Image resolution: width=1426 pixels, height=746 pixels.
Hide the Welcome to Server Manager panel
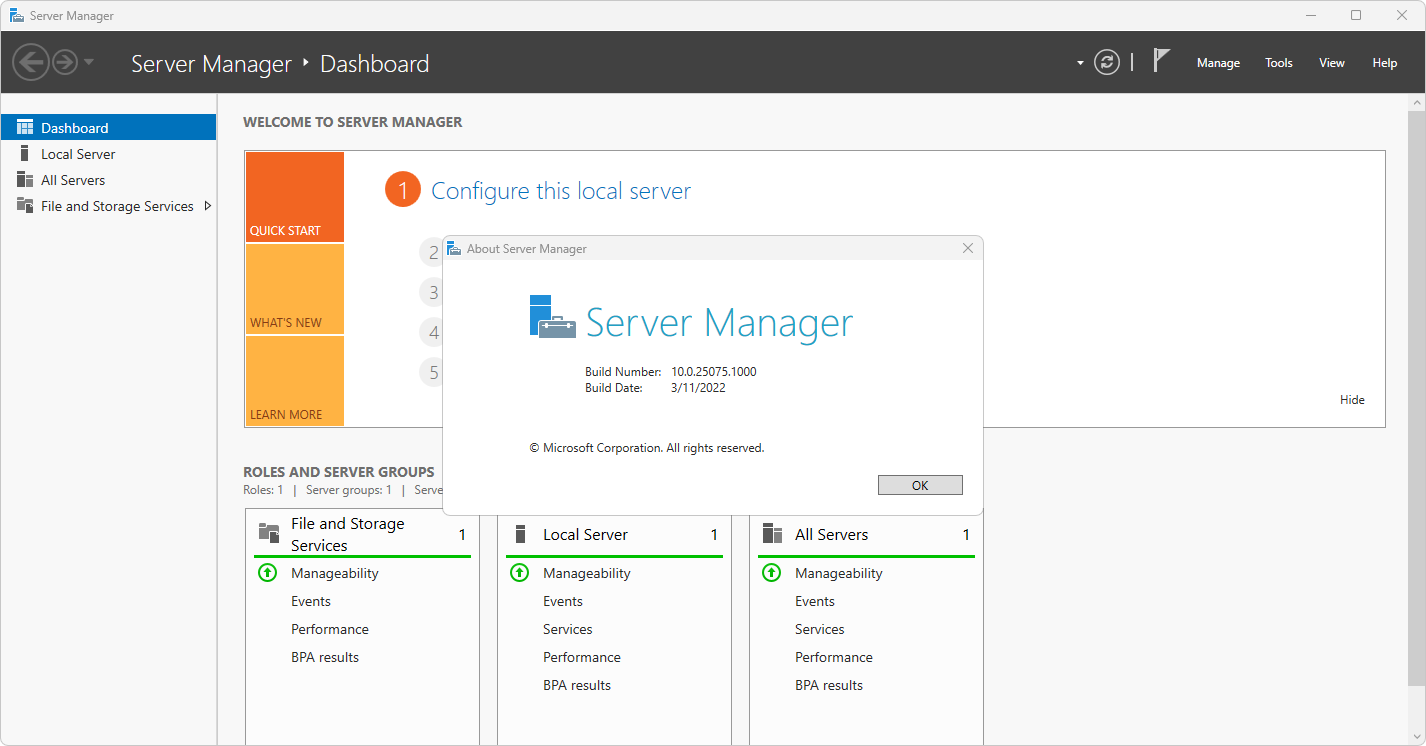tap(1351, 399)
